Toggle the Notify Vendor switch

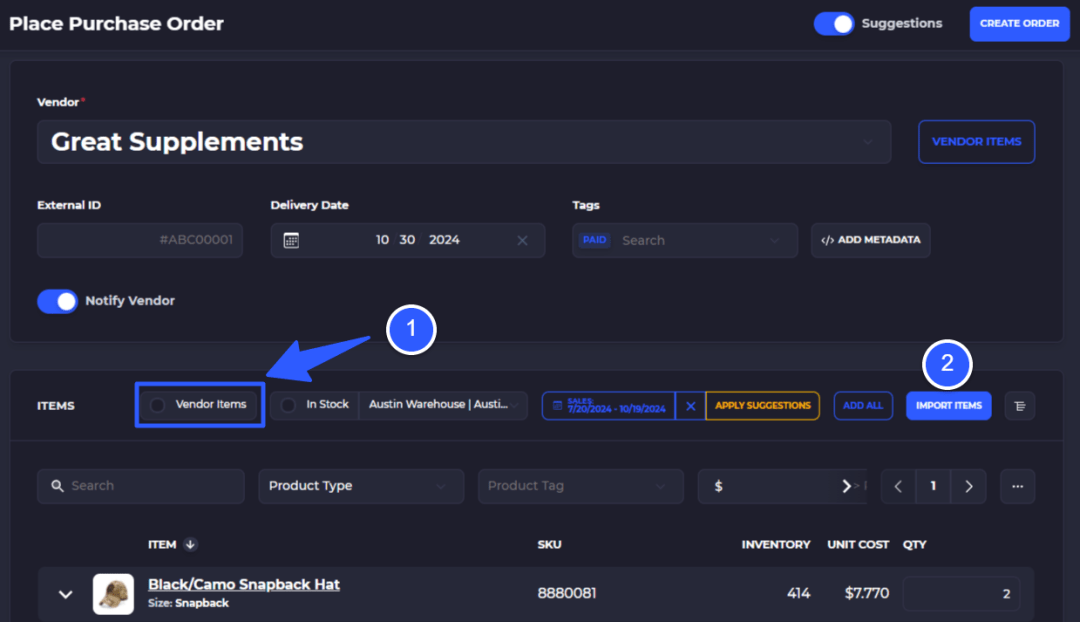(57, 301)
